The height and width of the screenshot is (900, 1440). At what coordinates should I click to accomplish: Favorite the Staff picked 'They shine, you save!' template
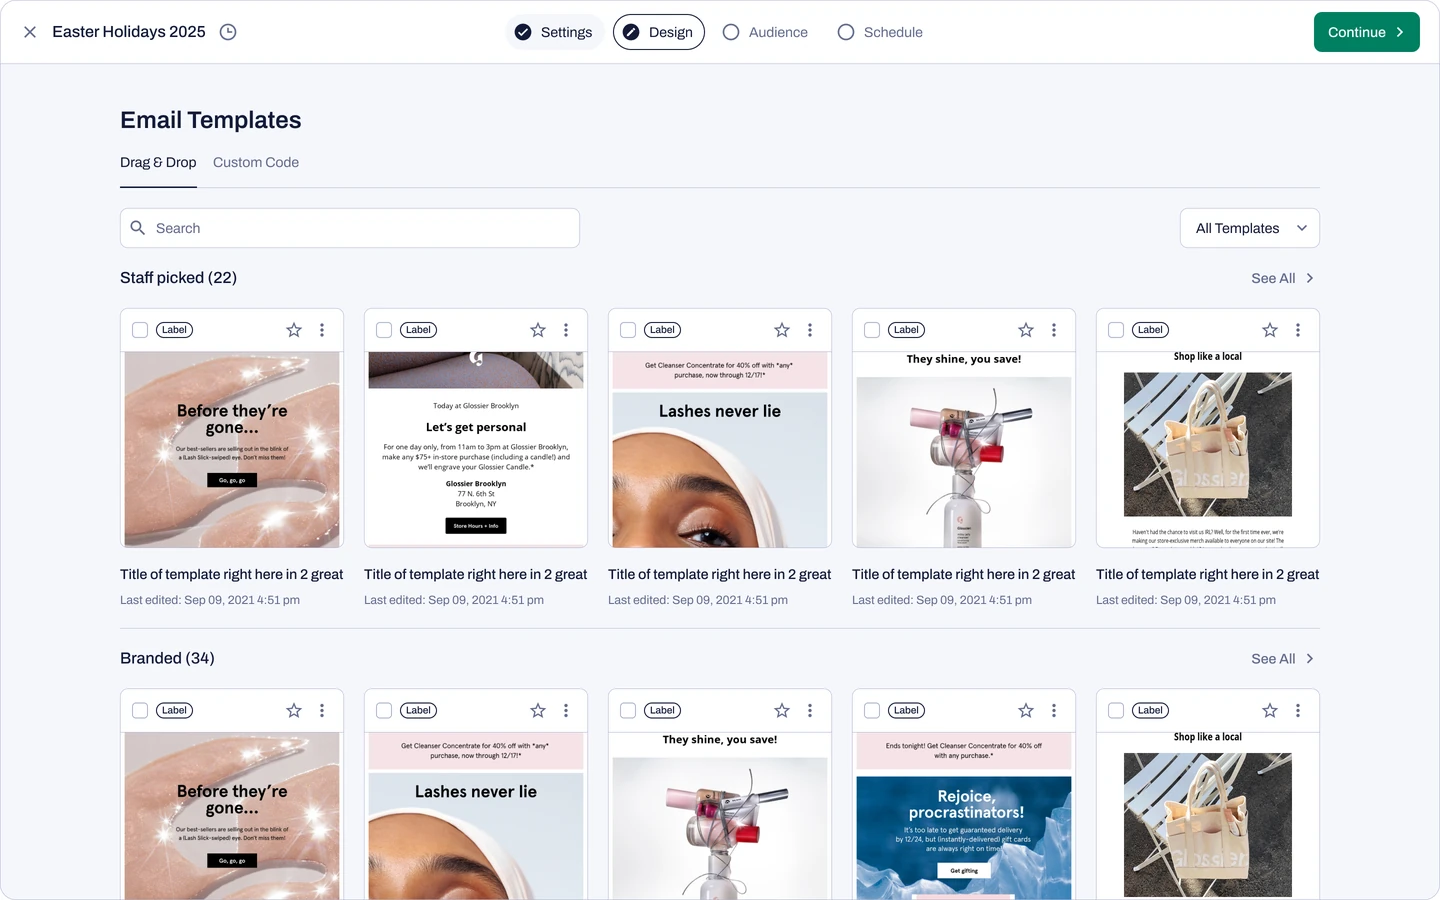coord(1026,330)
